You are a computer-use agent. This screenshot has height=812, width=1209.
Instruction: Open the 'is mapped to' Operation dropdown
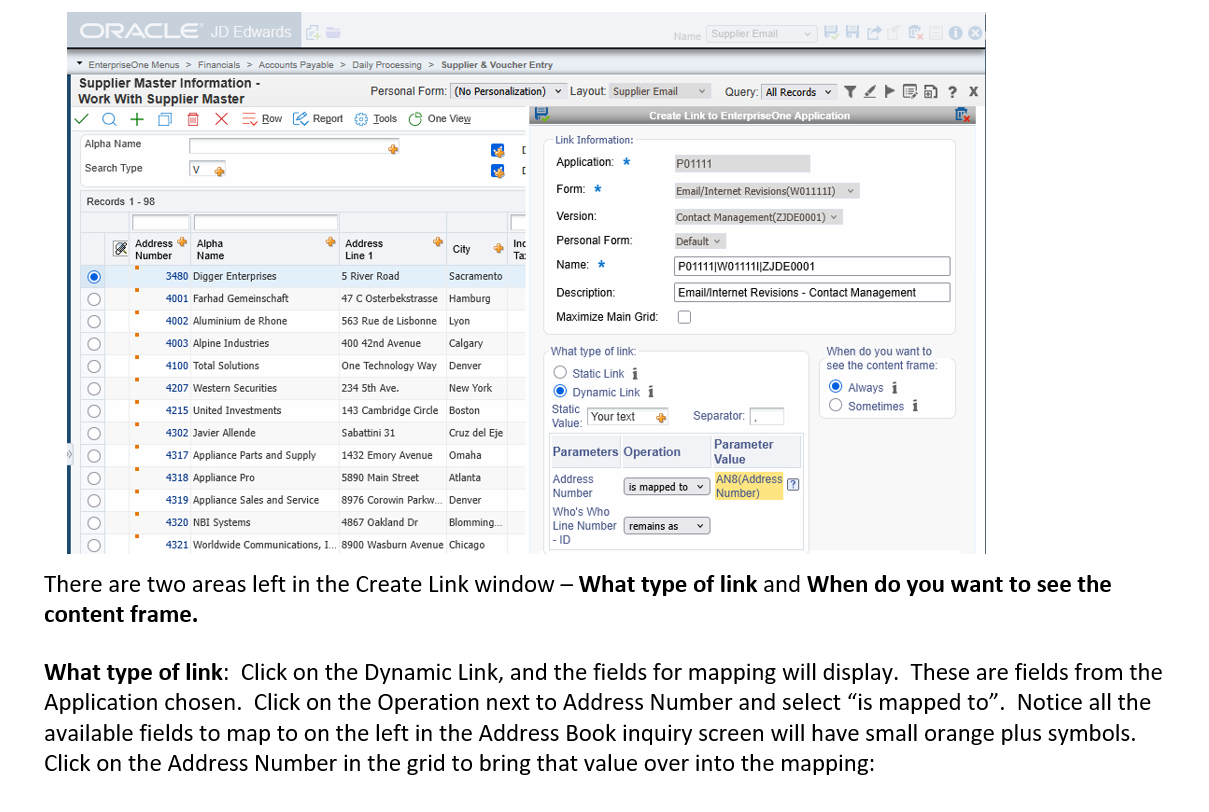[666, 487]
